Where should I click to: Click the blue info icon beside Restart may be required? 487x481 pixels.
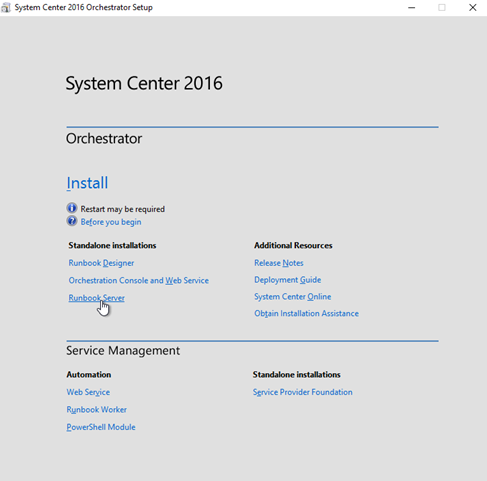(72, 208)
